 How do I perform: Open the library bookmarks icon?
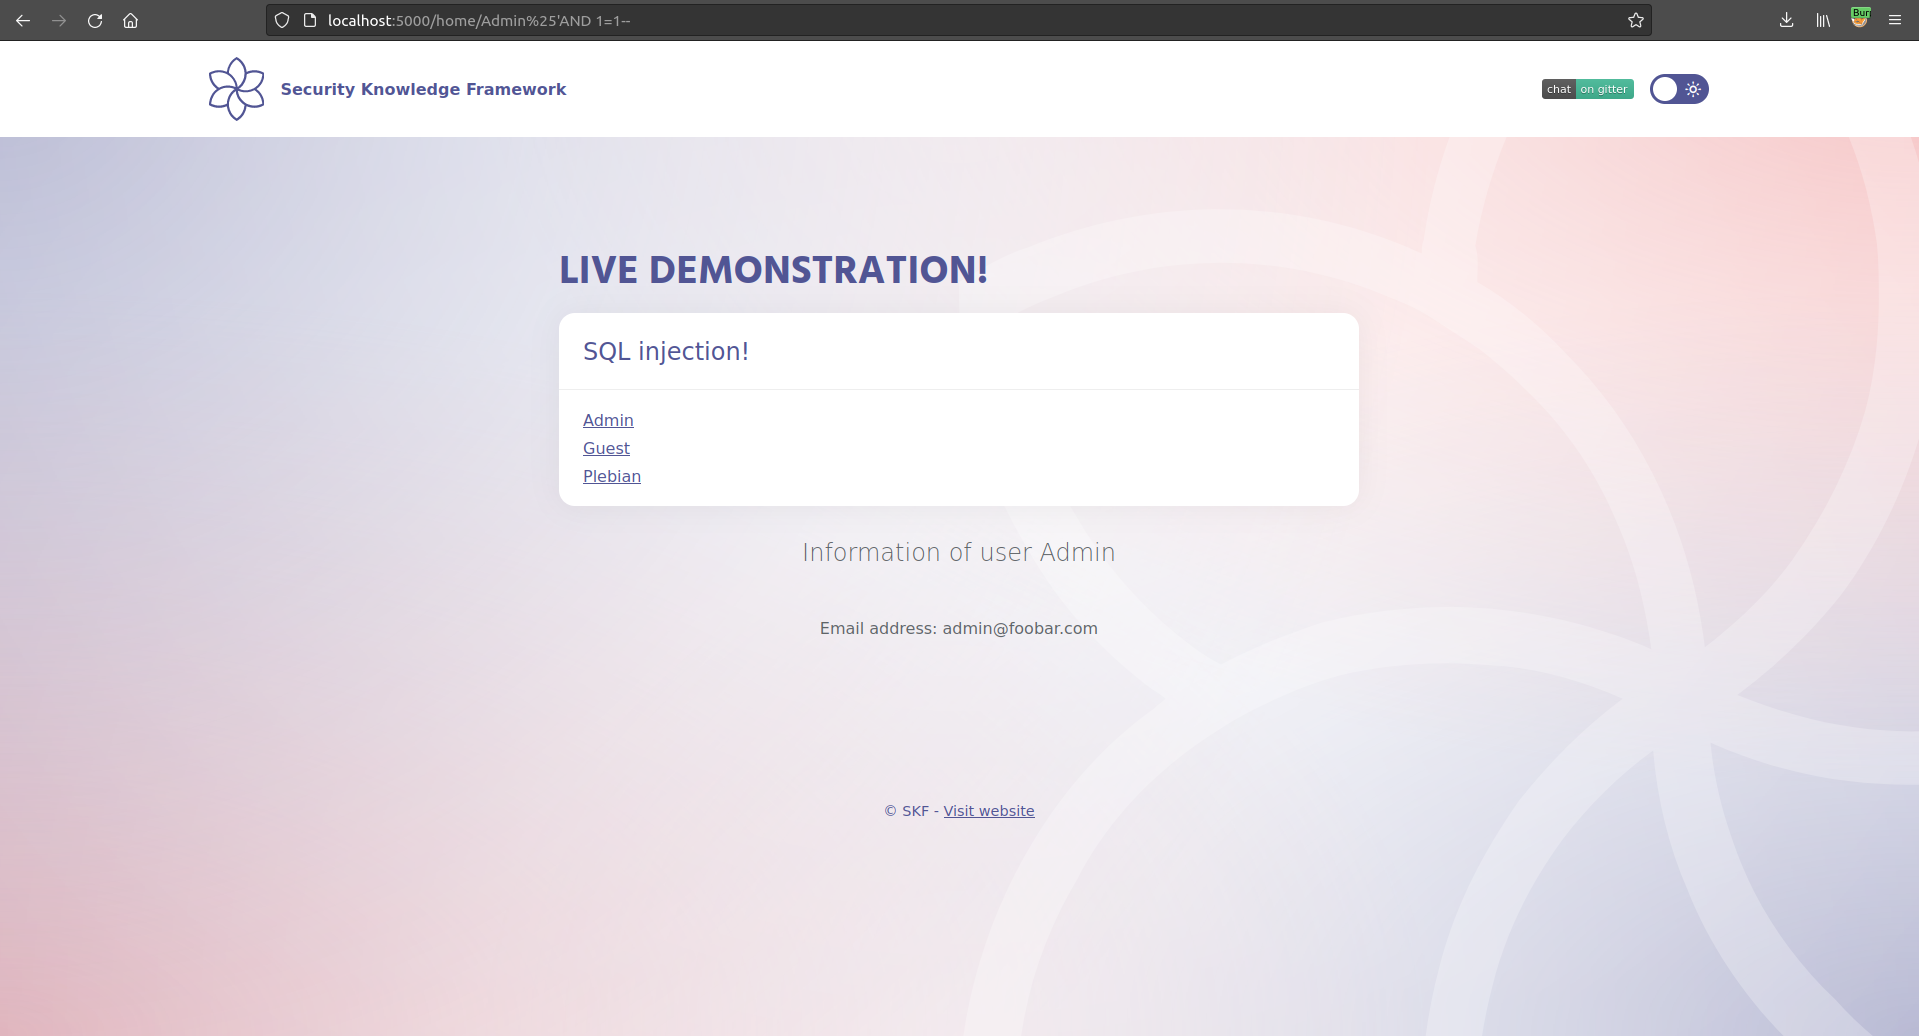1823,20
